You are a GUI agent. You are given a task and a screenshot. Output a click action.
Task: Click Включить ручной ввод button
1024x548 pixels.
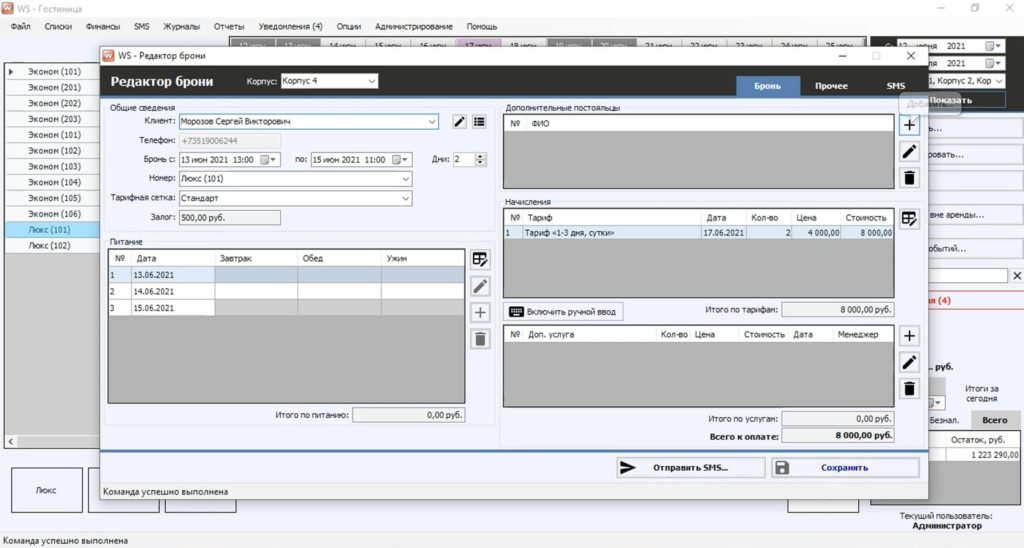click(x=563, y=312)
